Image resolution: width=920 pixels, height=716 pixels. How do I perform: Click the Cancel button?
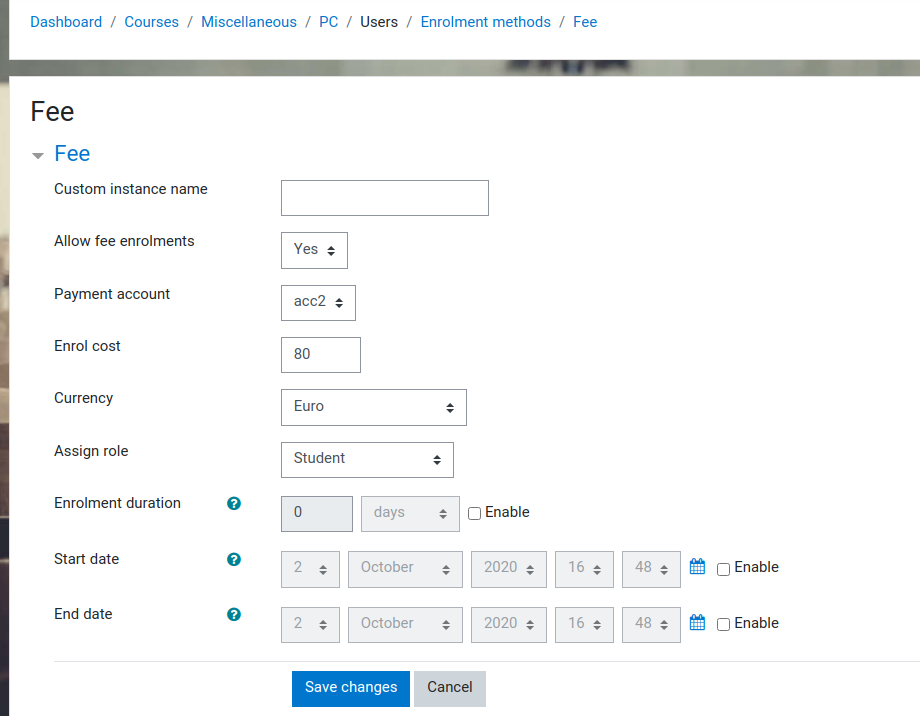(x=449, y=688)
